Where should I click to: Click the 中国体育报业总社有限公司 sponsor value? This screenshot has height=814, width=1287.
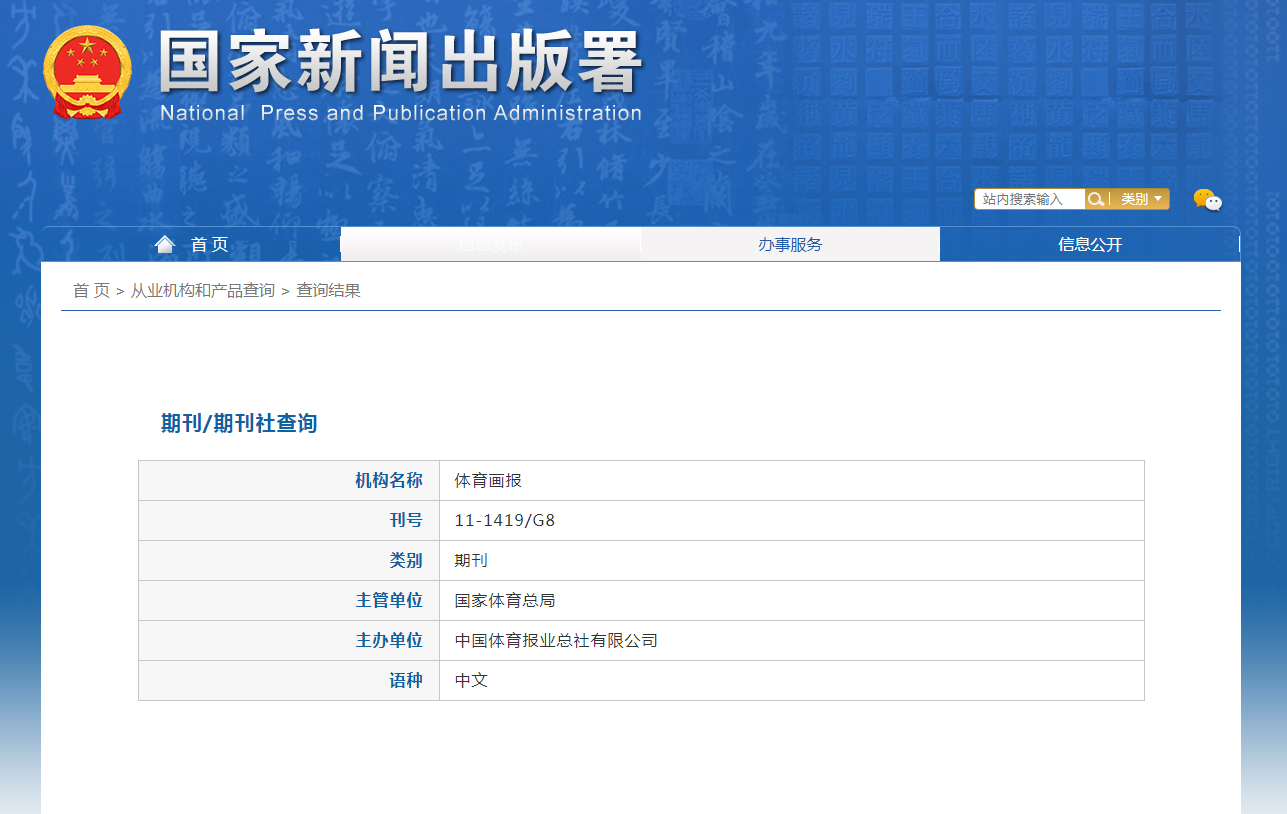[x=556, y=641]
